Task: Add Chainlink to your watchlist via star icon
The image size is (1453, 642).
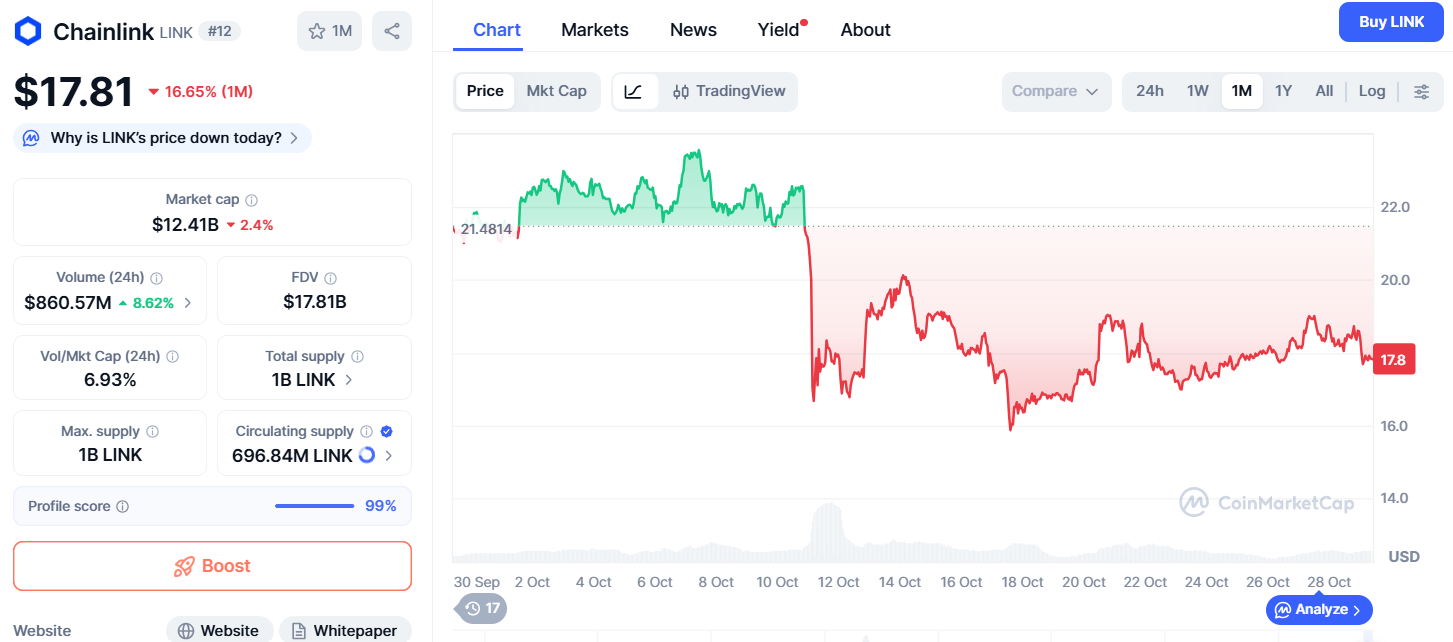Action: pos(329,30)
